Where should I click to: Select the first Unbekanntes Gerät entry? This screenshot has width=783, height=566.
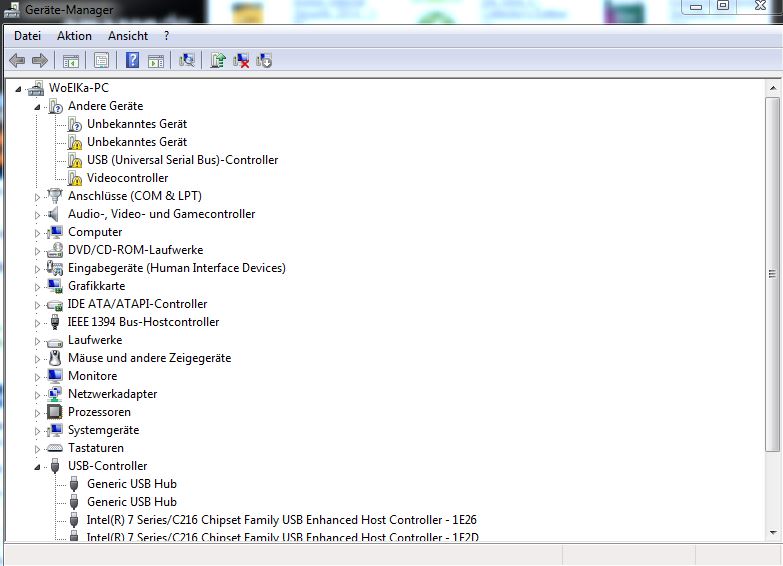point(137,124)
